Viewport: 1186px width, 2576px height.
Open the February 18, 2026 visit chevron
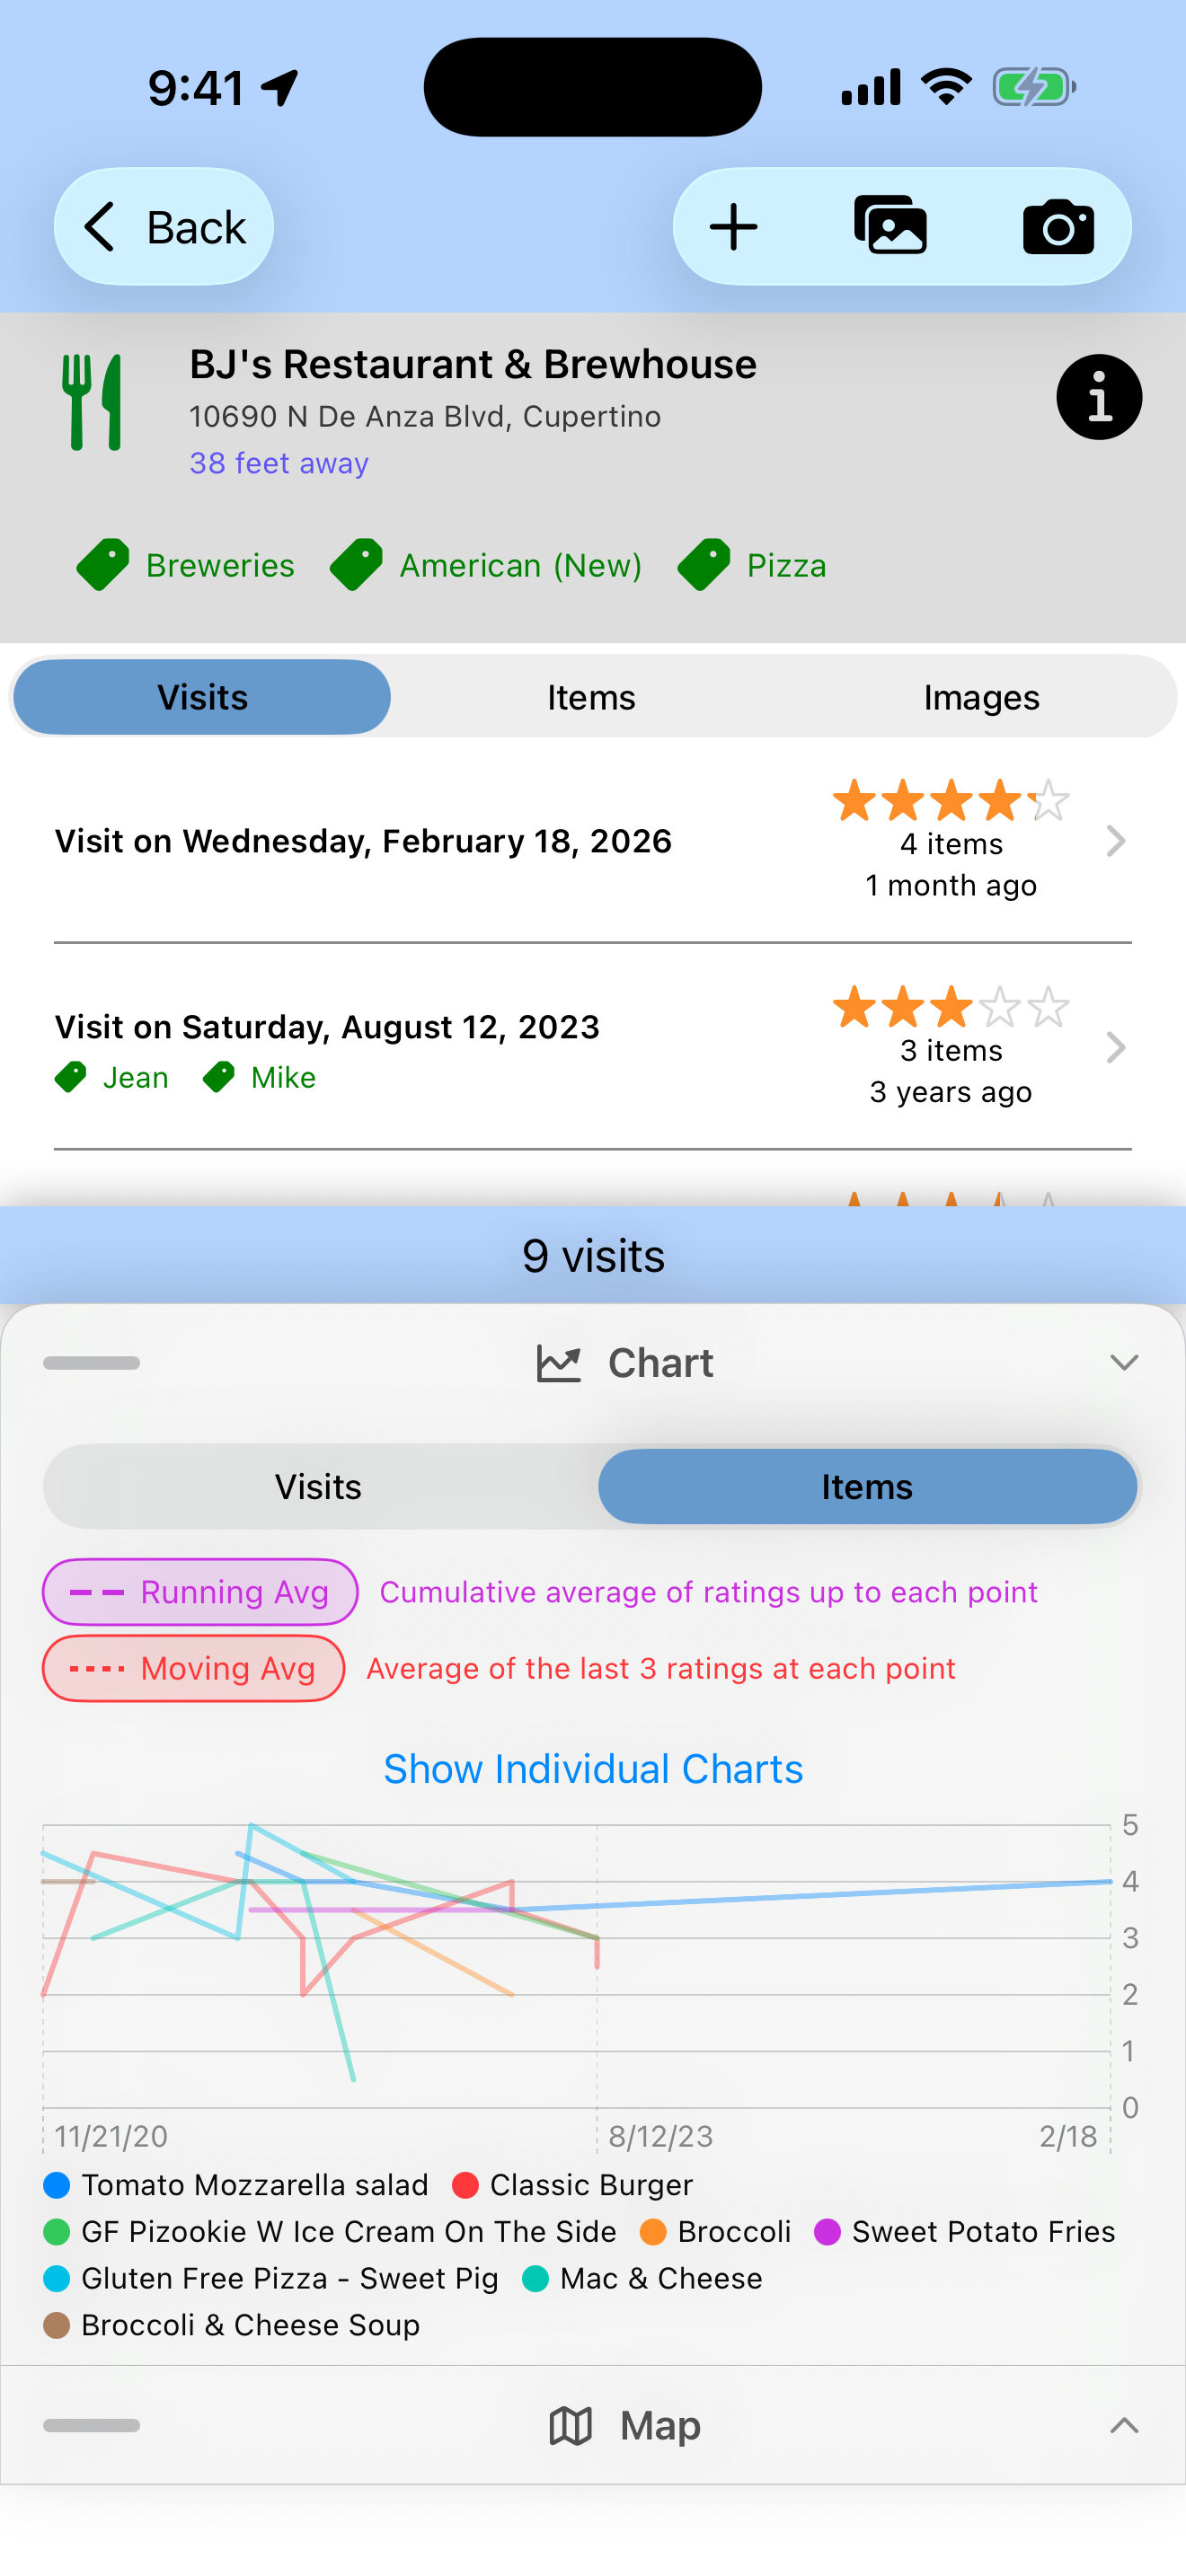(1115, 841)
